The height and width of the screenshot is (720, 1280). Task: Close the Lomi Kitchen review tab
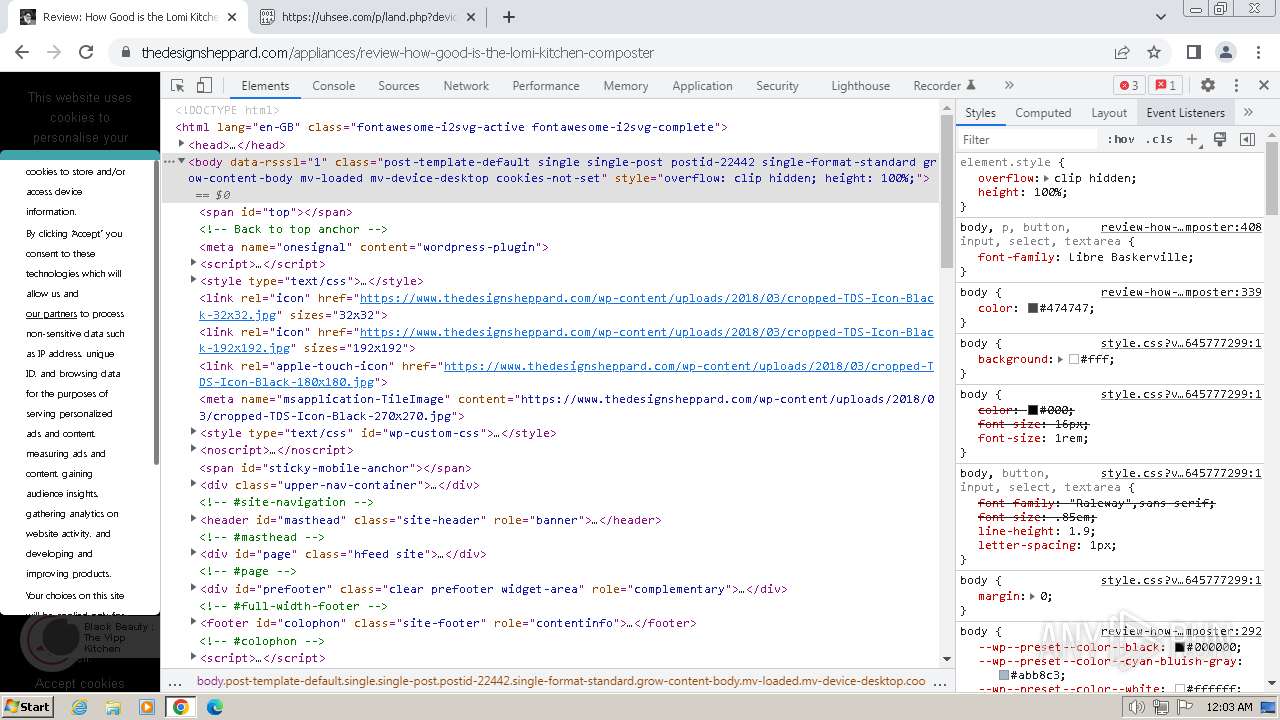(x=232, y=17)
